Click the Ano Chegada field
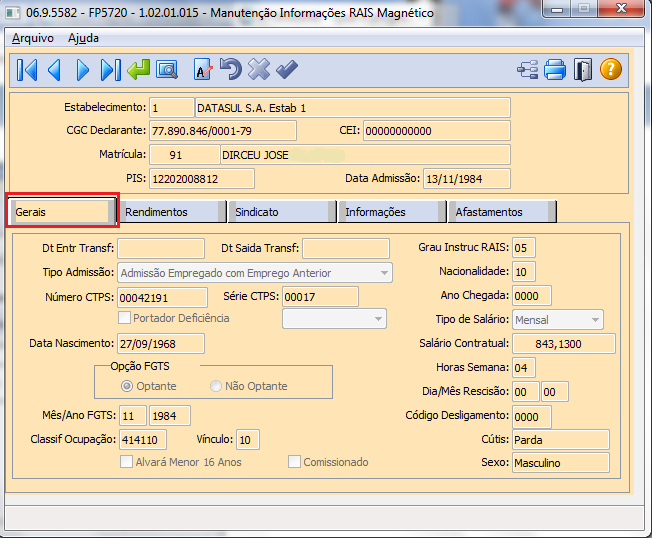Screen dimensions: 652x538 pyautogui.click(x=532, y=296)
